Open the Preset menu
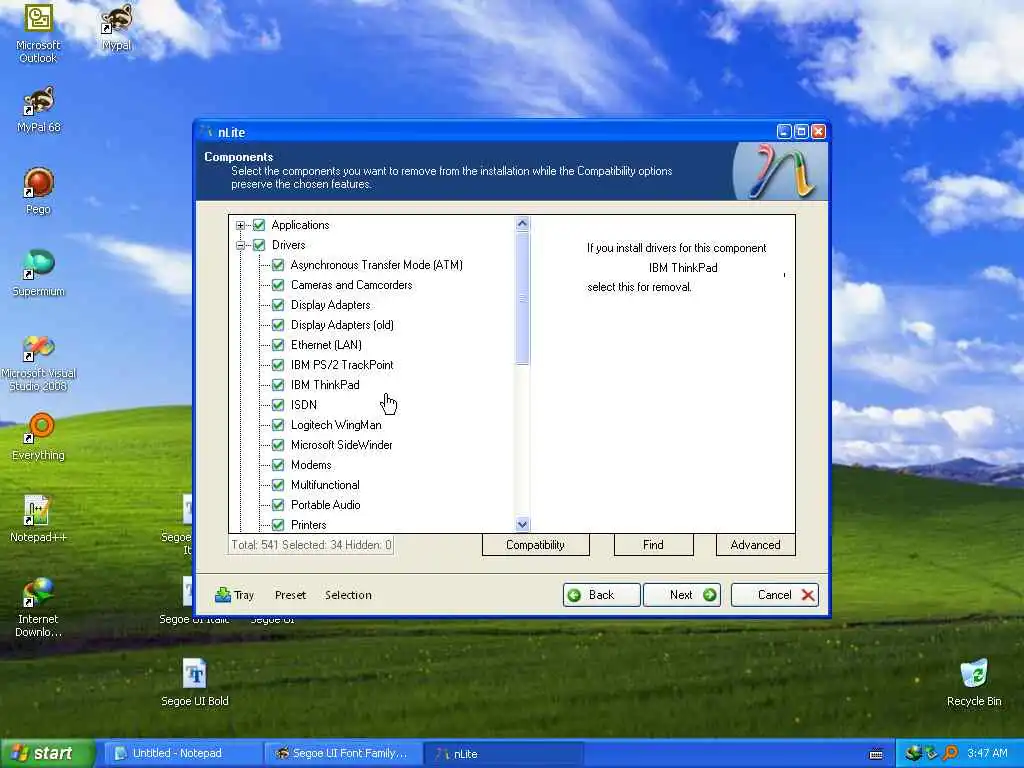The height and width of the screenshot is (768, 1024). tap(290, 595)
